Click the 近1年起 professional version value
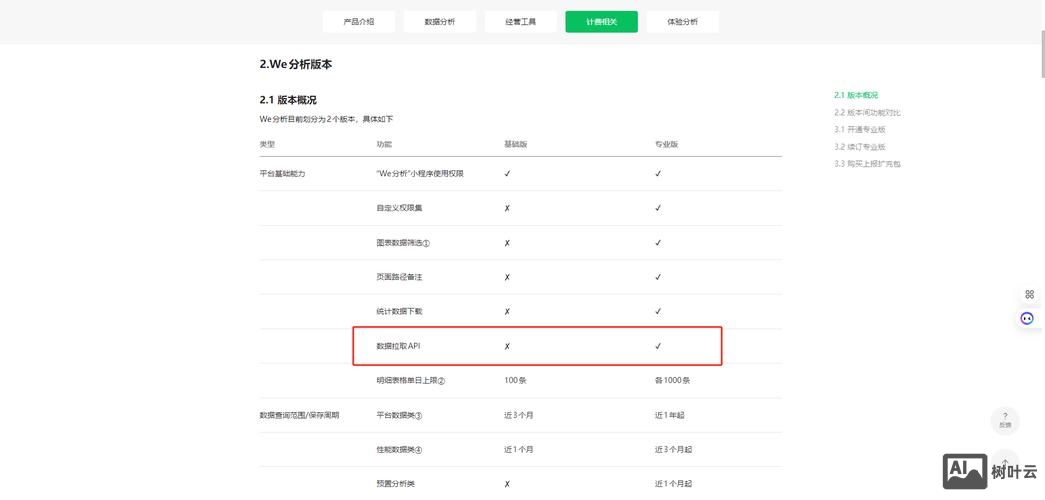Image resolution: width=1045 pixels, height=500 pixels. tap(670, 415)
